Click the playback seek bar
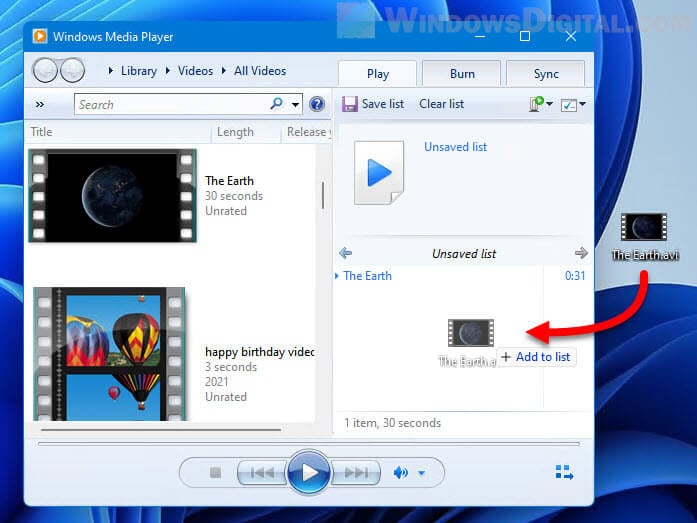The image size is (697, 523). [309, 443]
